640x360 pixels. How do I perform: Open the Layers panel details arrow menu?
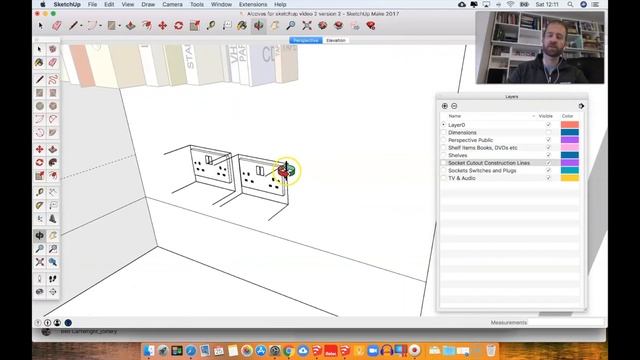[x=581, y=106]
